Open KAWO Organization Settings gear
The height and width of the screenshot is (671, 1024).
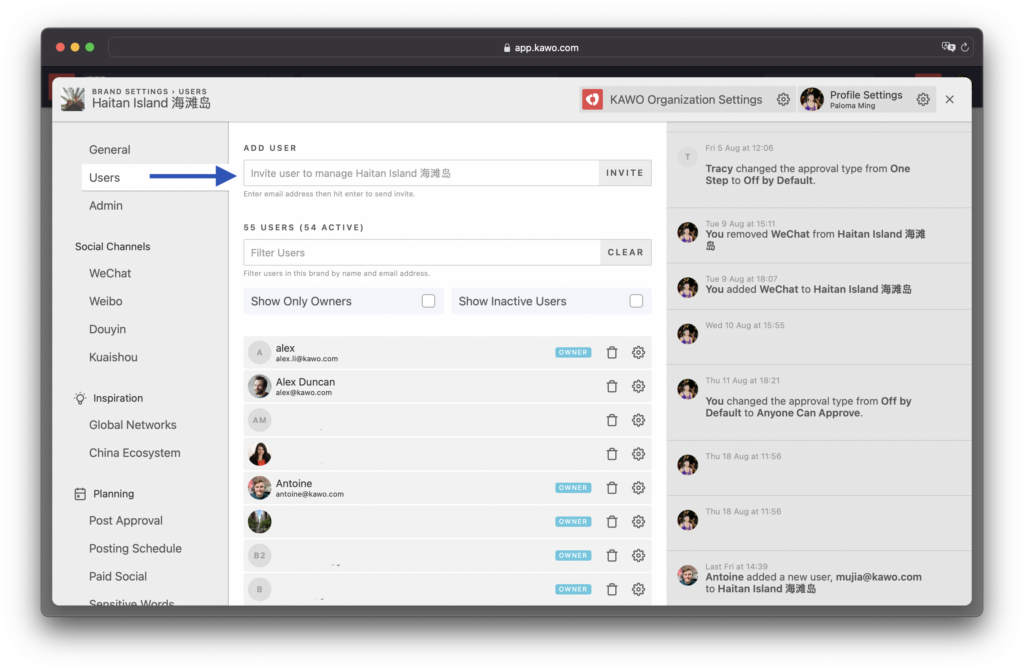pyautogui.click(x=783, y=99)
